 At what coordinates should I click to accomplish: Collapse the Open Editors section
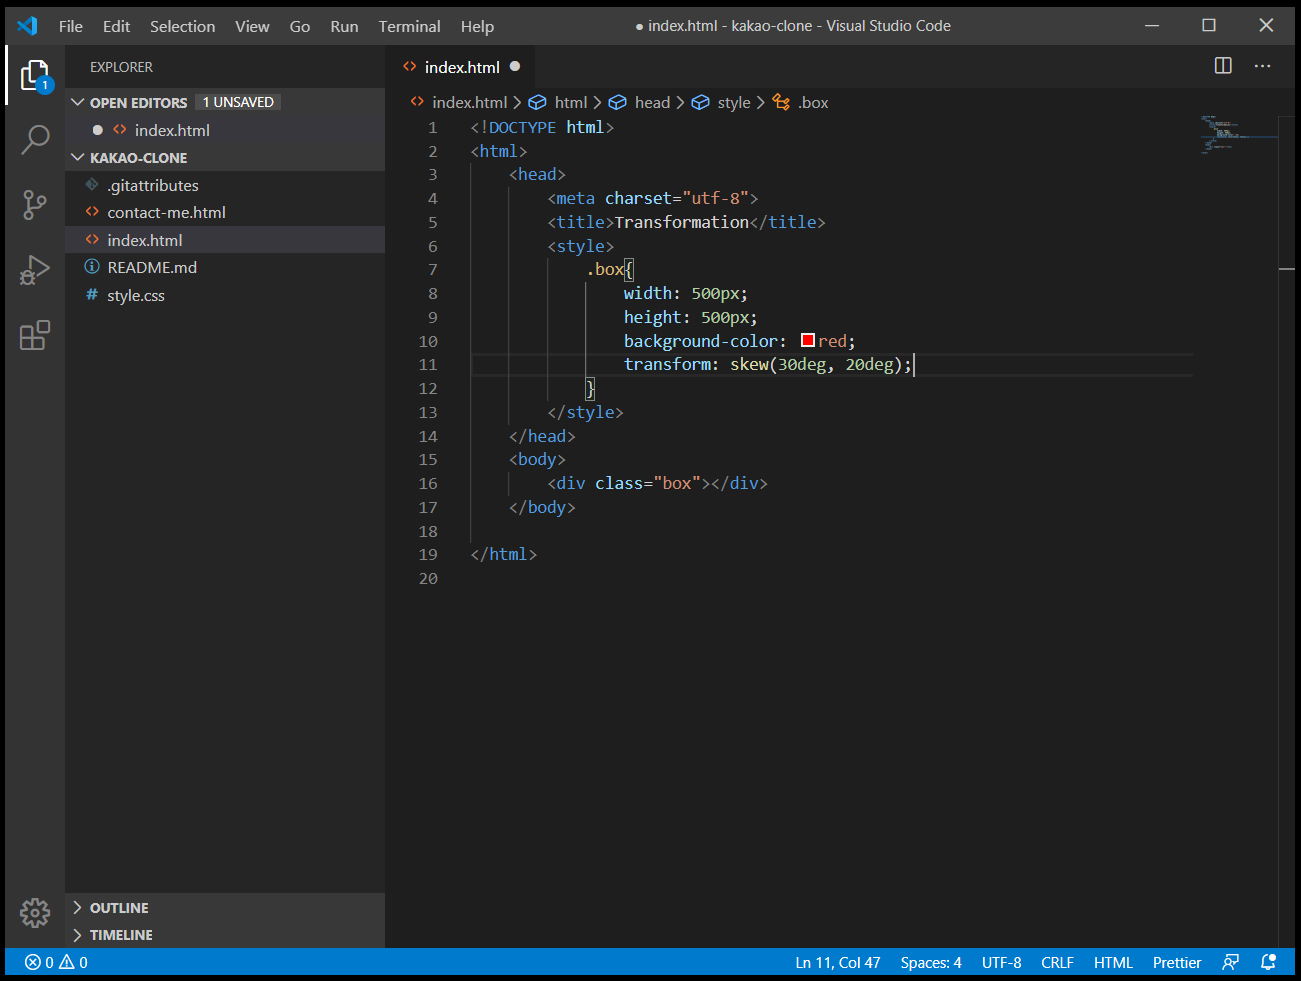pos(78,102)
